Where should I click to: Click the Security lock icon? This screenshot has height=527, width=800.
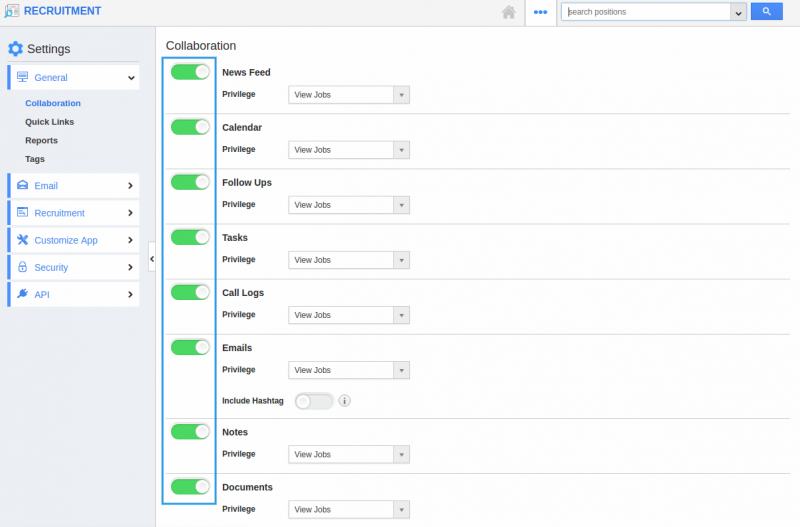22,267
